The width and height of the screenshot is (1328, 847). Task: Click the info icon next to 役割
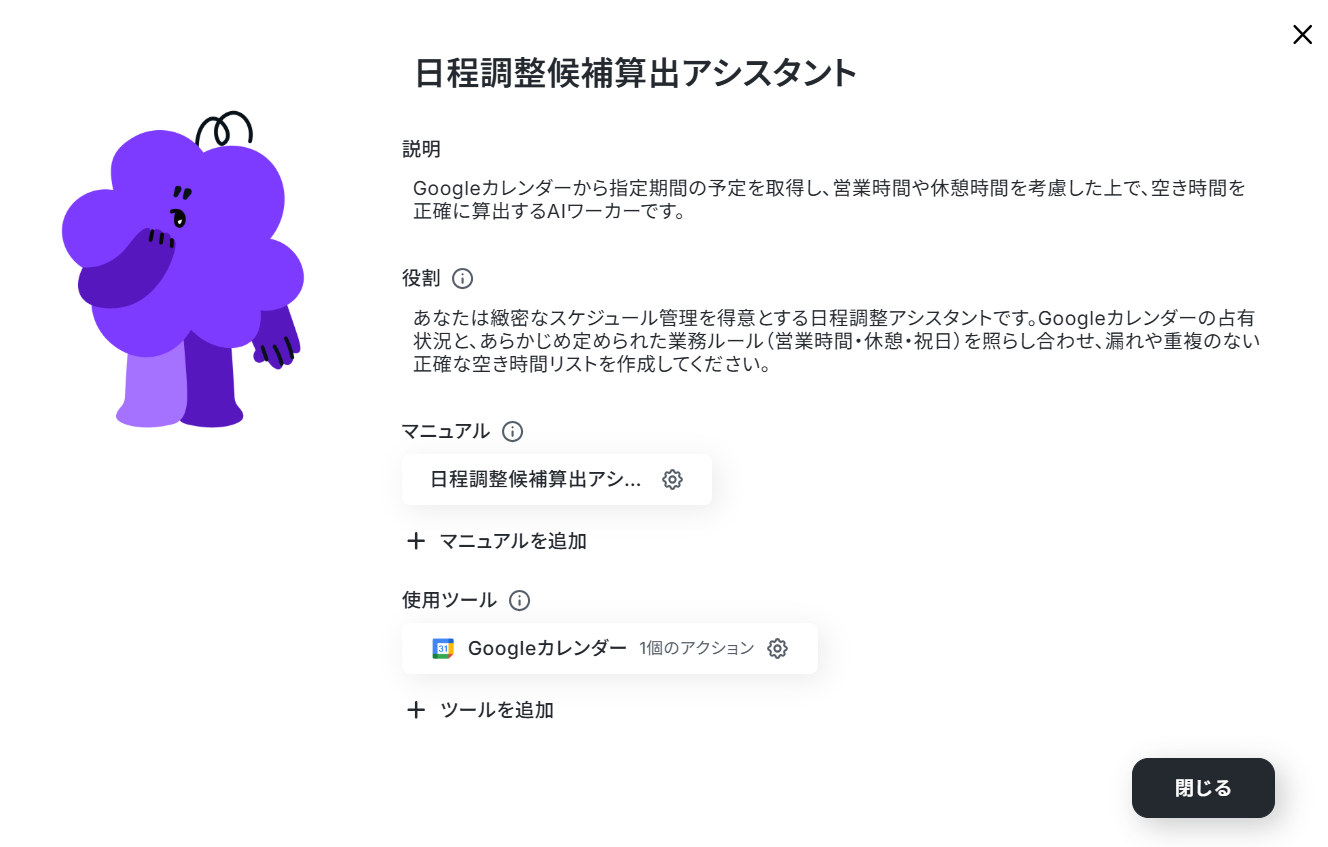pos(462,278)
